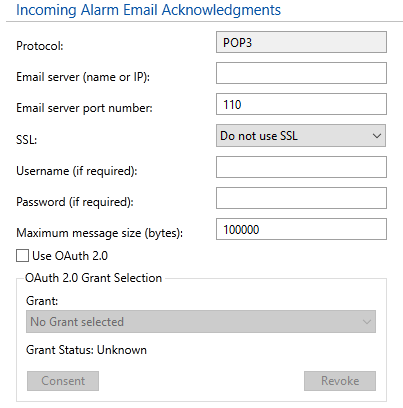Open the SSL dropdown list
Screen dimensions: 403x408
click(301, 136)
